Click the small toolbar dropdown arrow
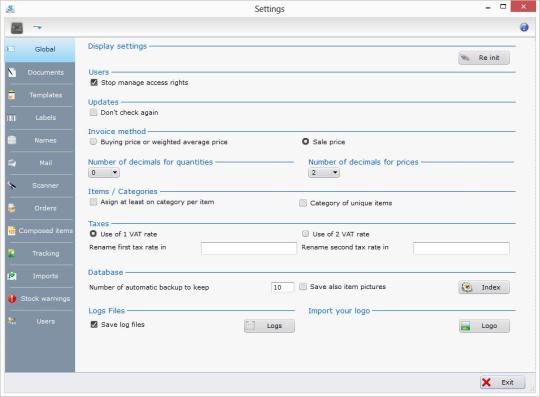The image size is (540, 397). tap(38, 27)
